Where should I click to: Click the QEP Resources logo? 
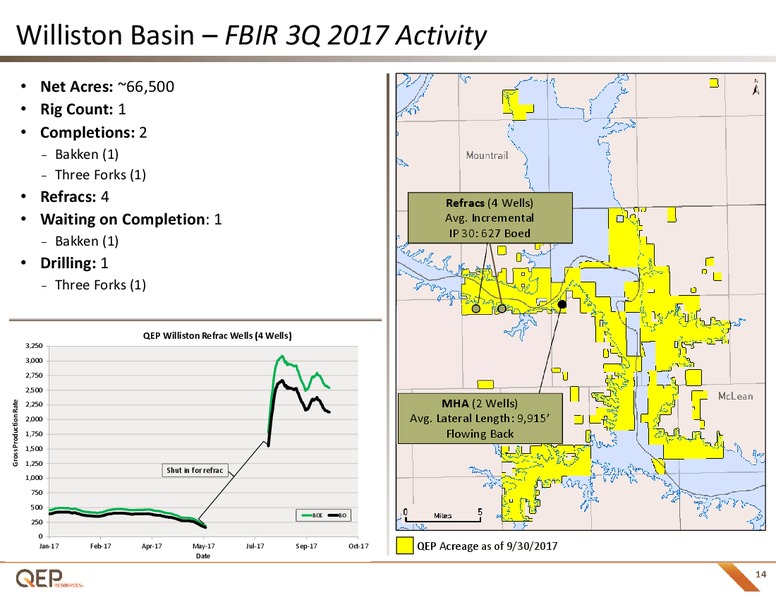point(49,578)
